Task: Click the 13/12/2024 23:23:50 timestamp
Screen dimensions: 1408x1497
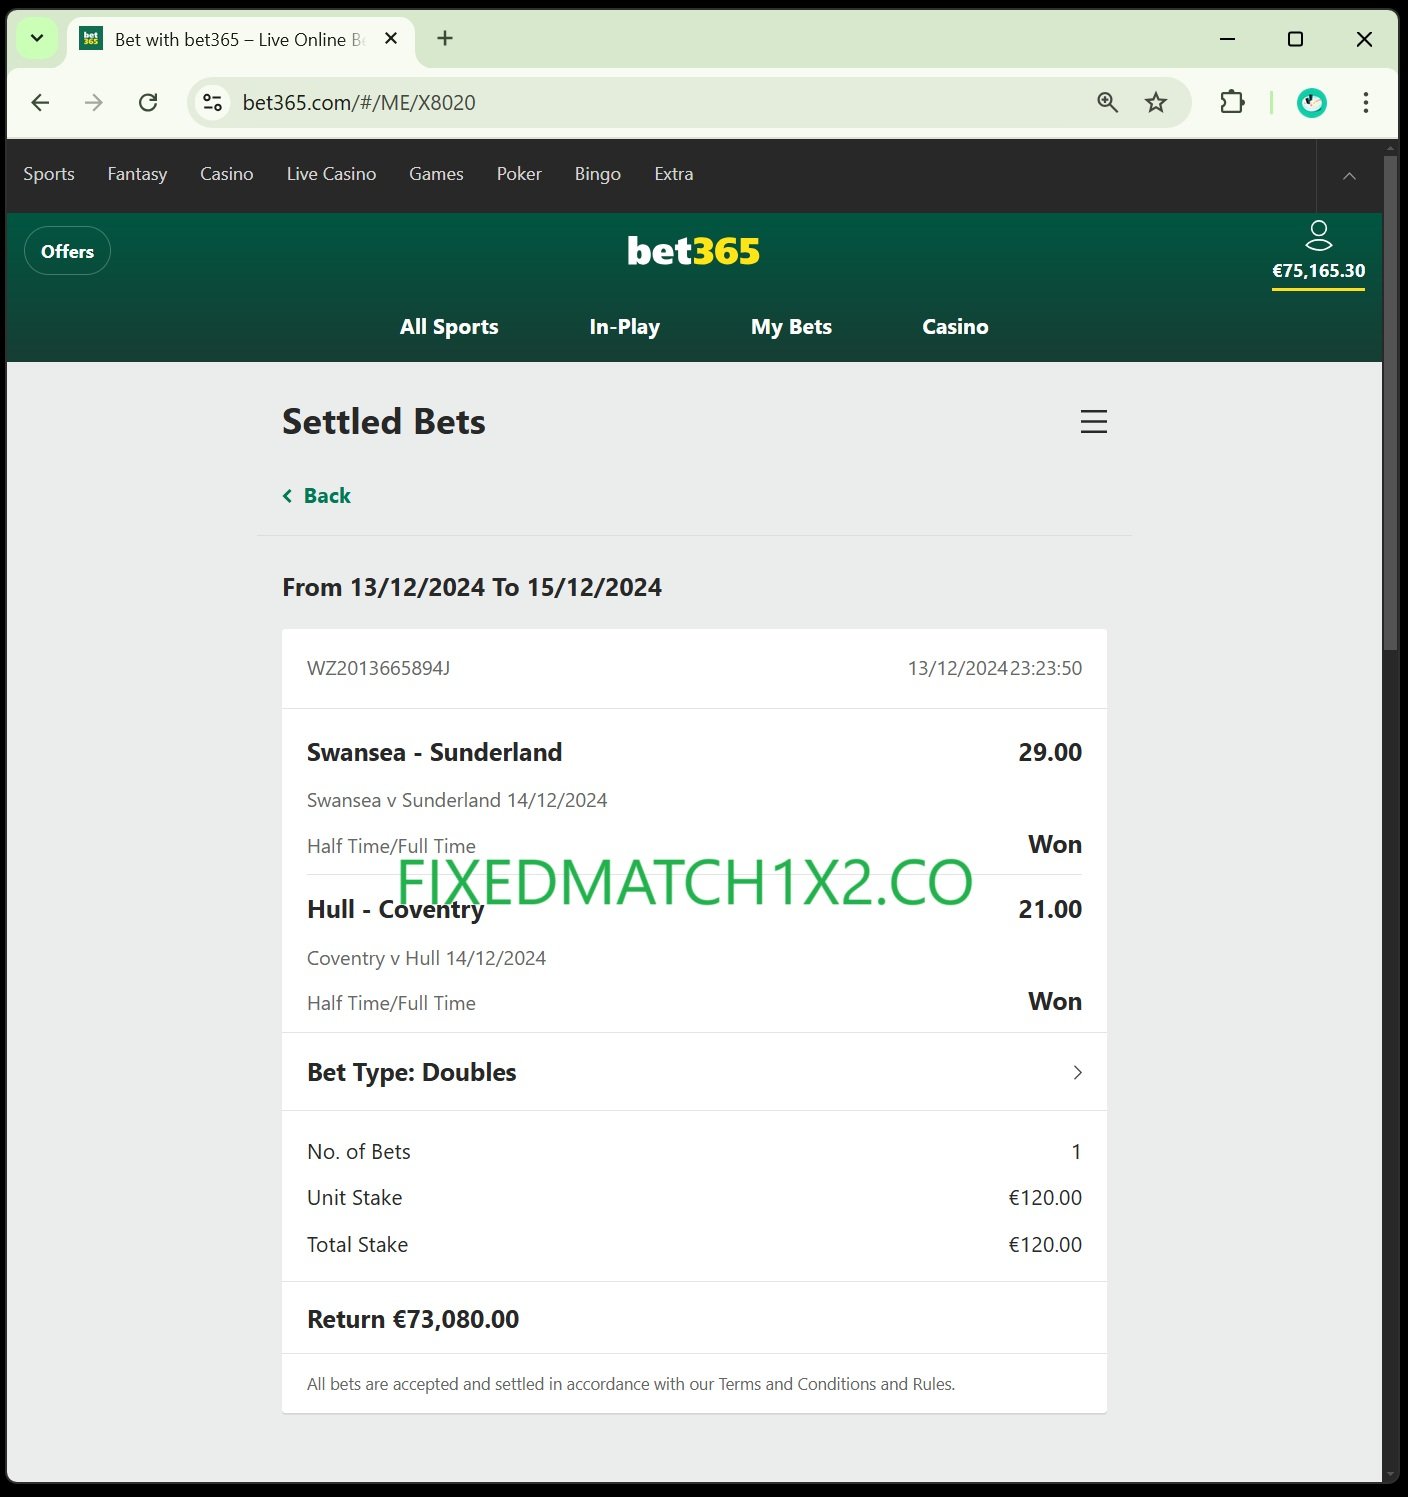Action: tap(995, 668)
